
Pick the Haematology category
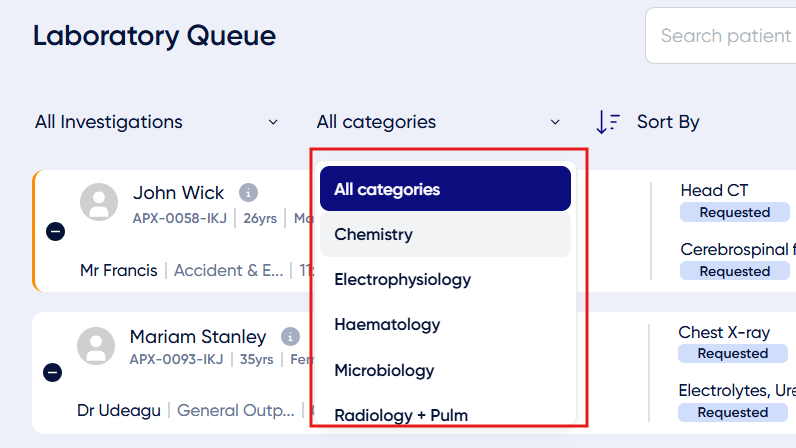pos(445,325)
